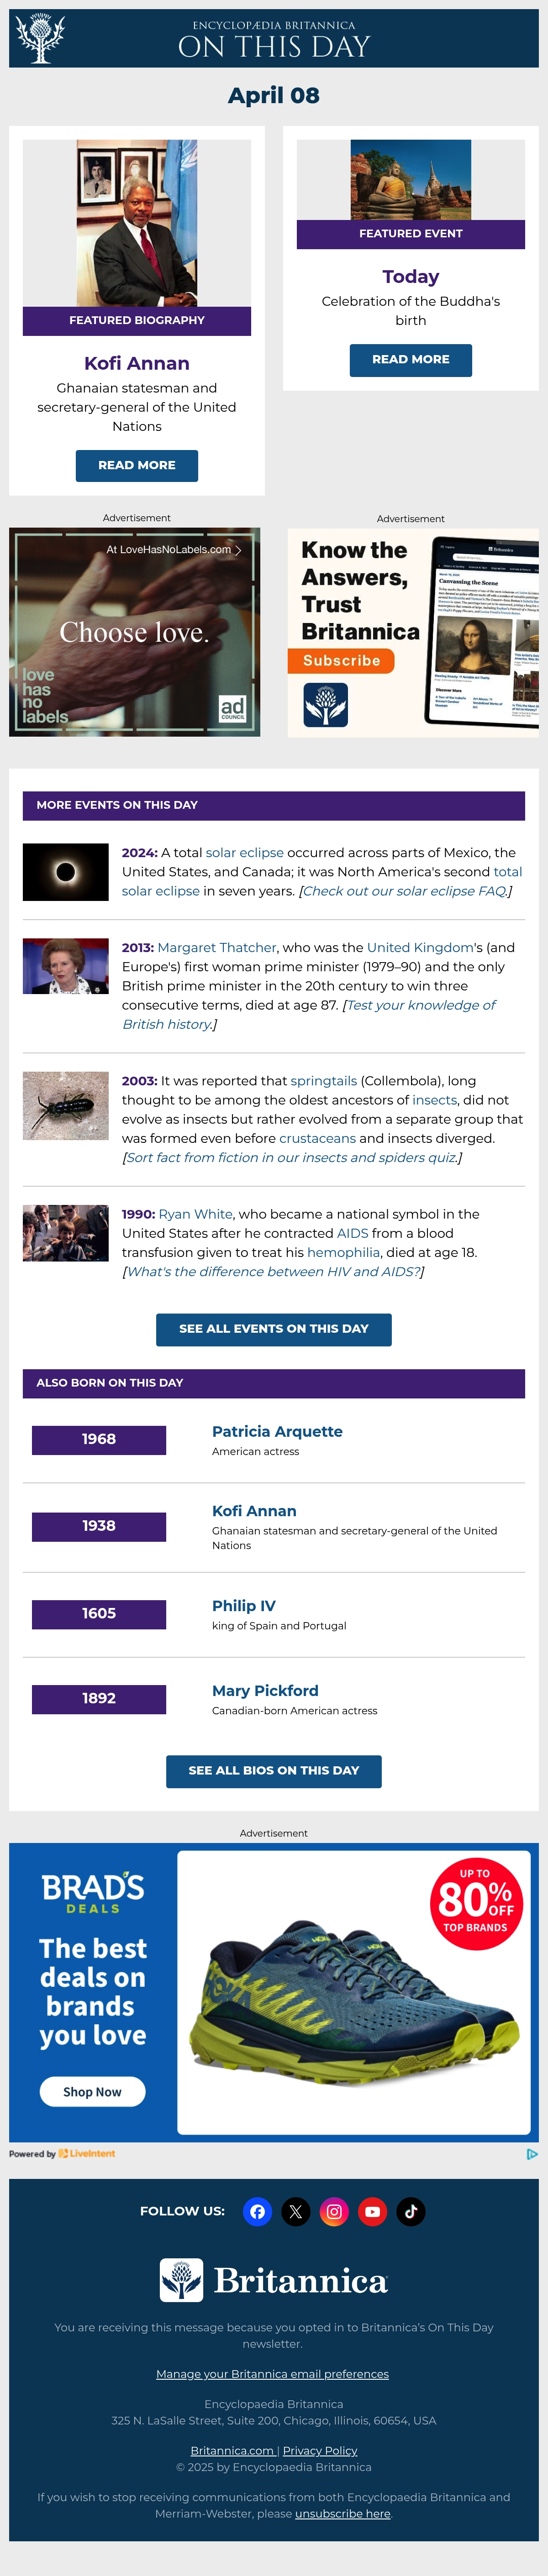Open the Patricia Arquette biography link
This screenshot has width=548, height=2576.
point(277,1432)
